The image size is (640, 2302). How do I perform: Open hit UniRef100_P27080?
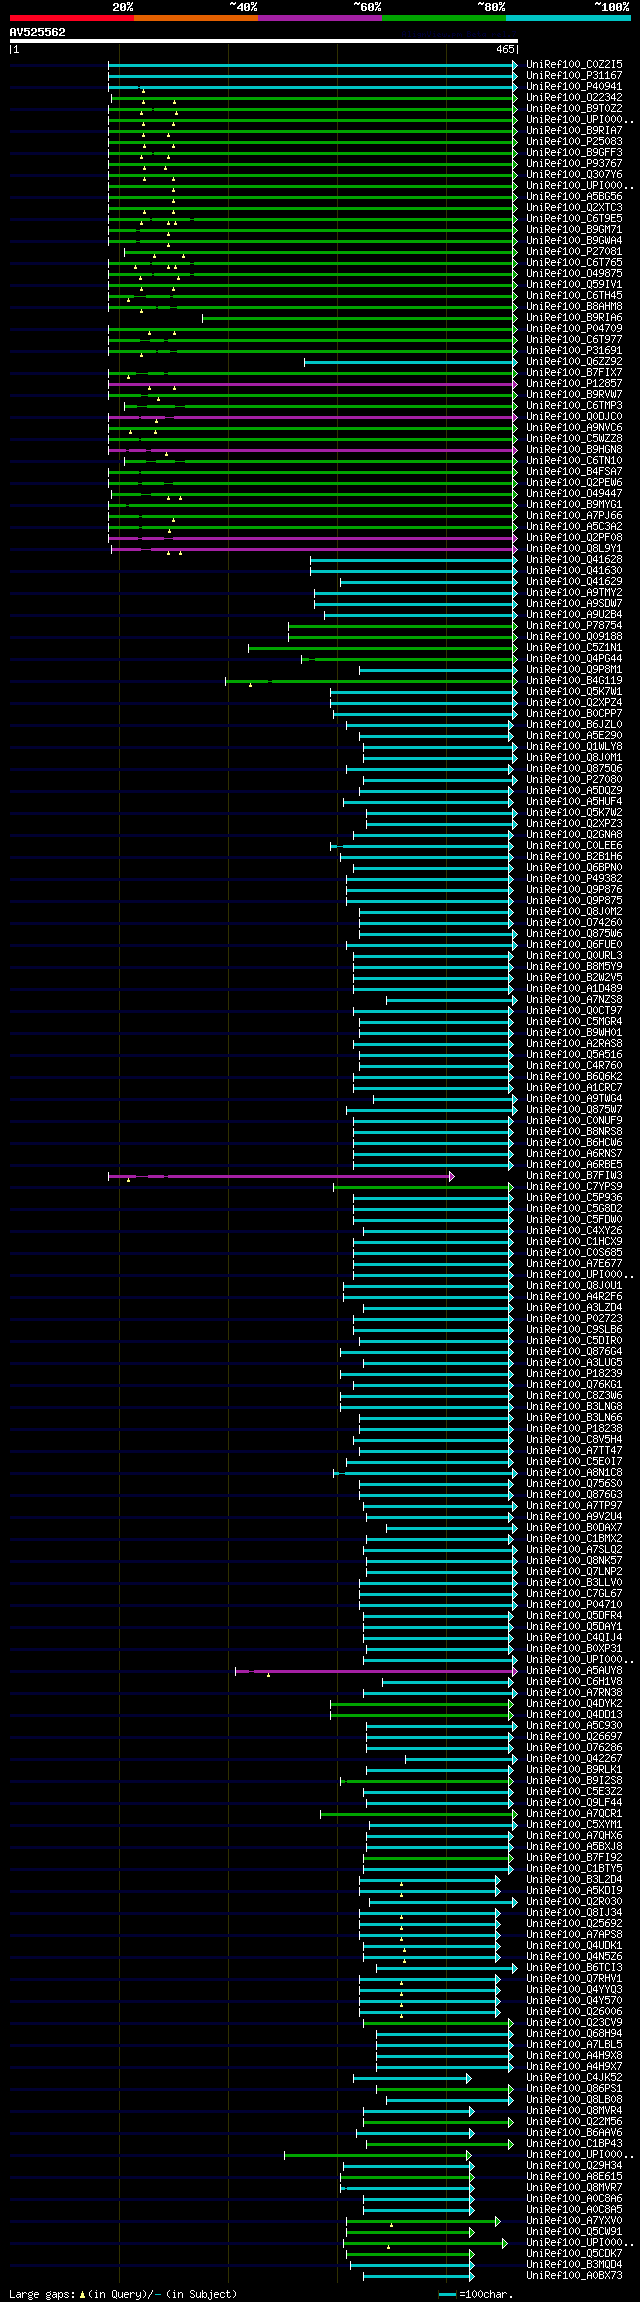(574, 780)
